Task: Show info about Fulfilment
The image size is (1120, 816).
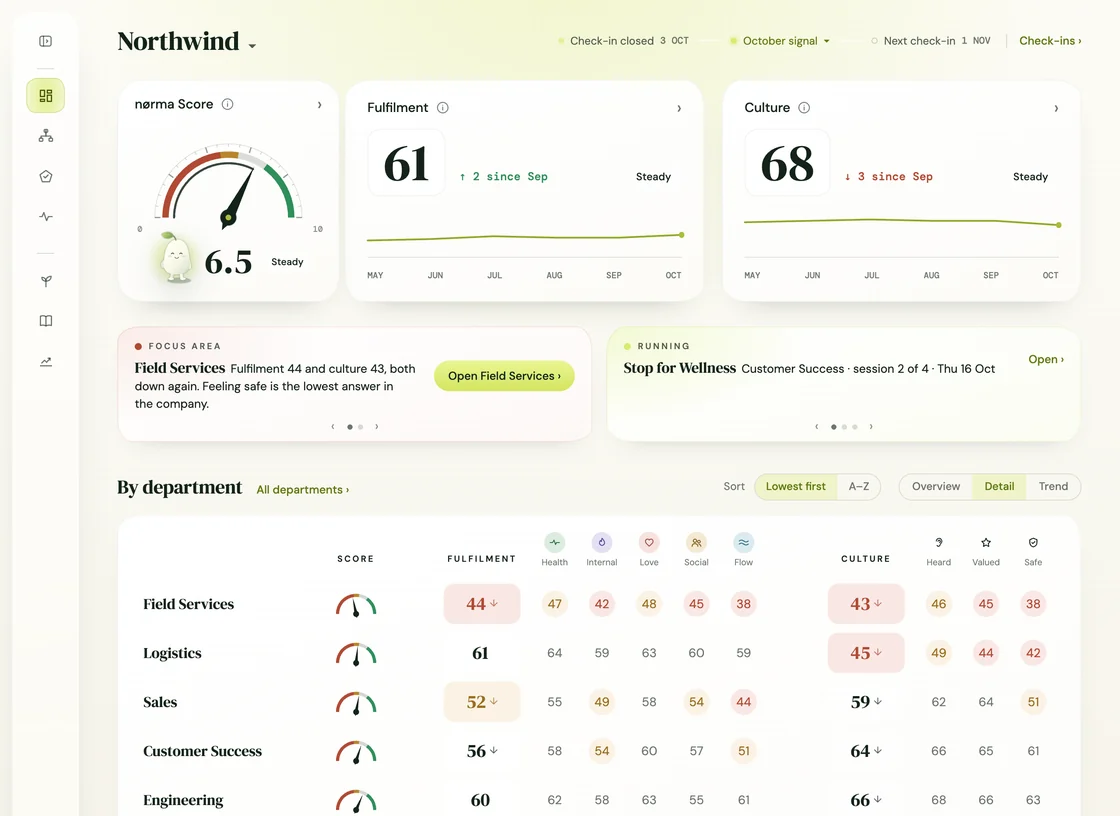Action: pyautogui.click(x=443, y=108)
